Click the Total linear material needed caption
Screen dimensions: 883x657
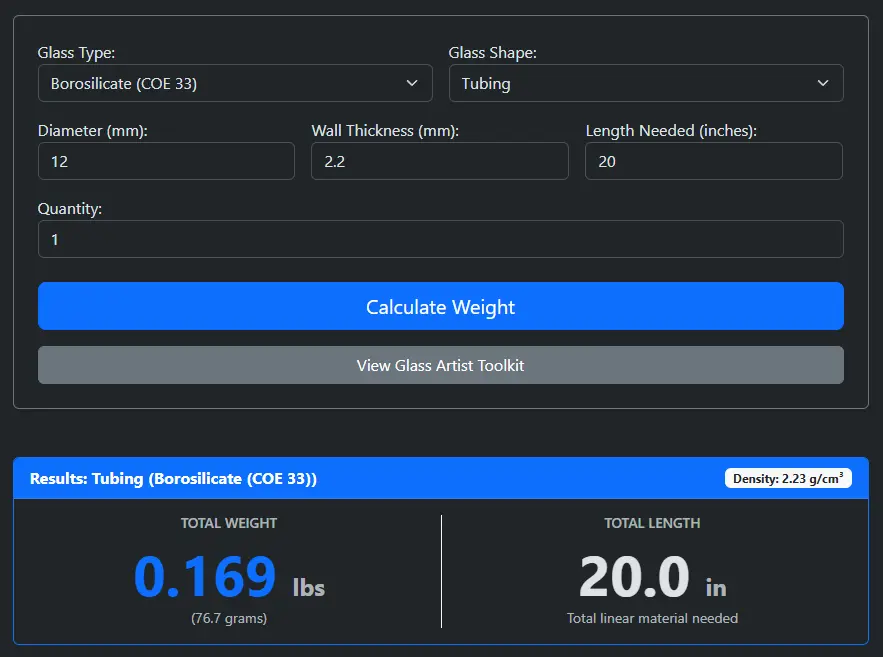tap(651, 618)
